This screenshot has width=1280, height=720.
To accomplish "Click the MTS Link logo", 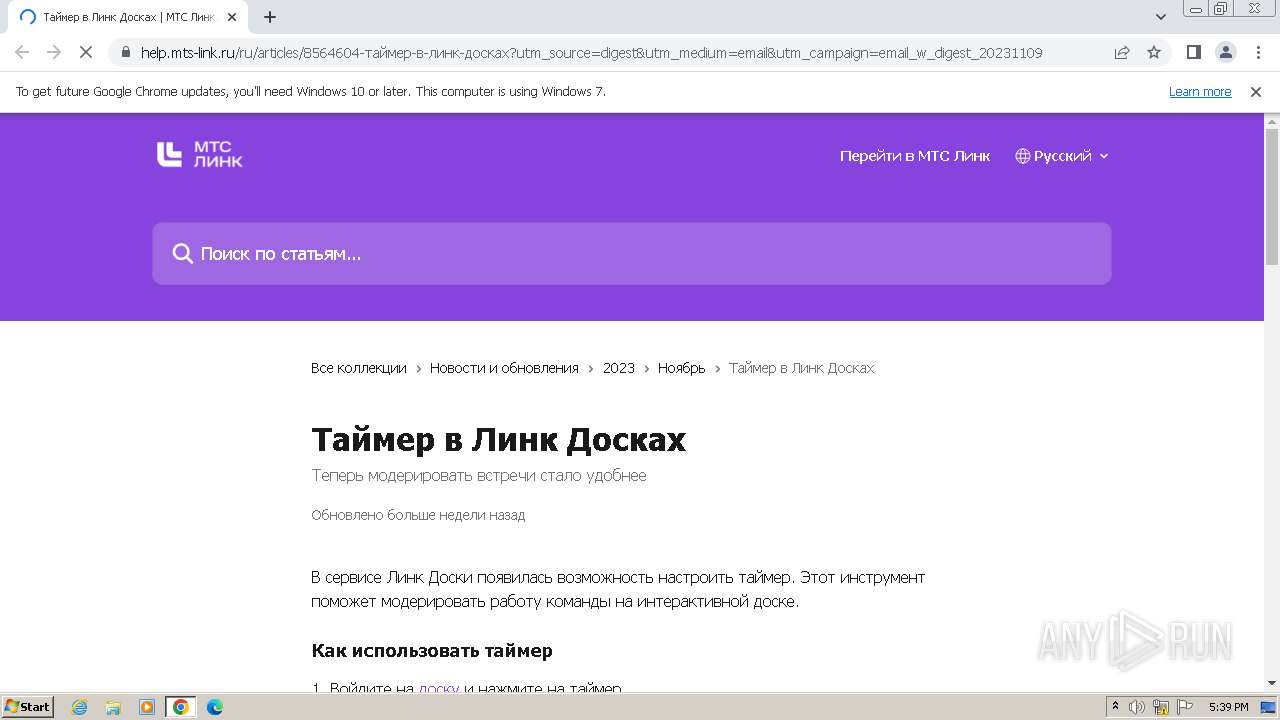I will (200, 155).
